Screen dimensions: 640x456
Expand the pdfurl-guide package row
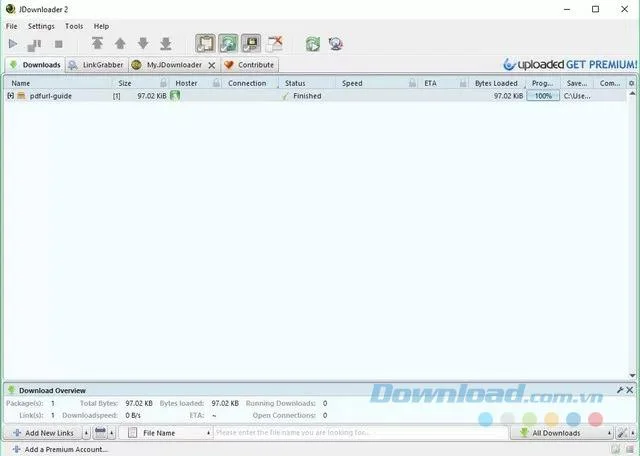(11, 96)
